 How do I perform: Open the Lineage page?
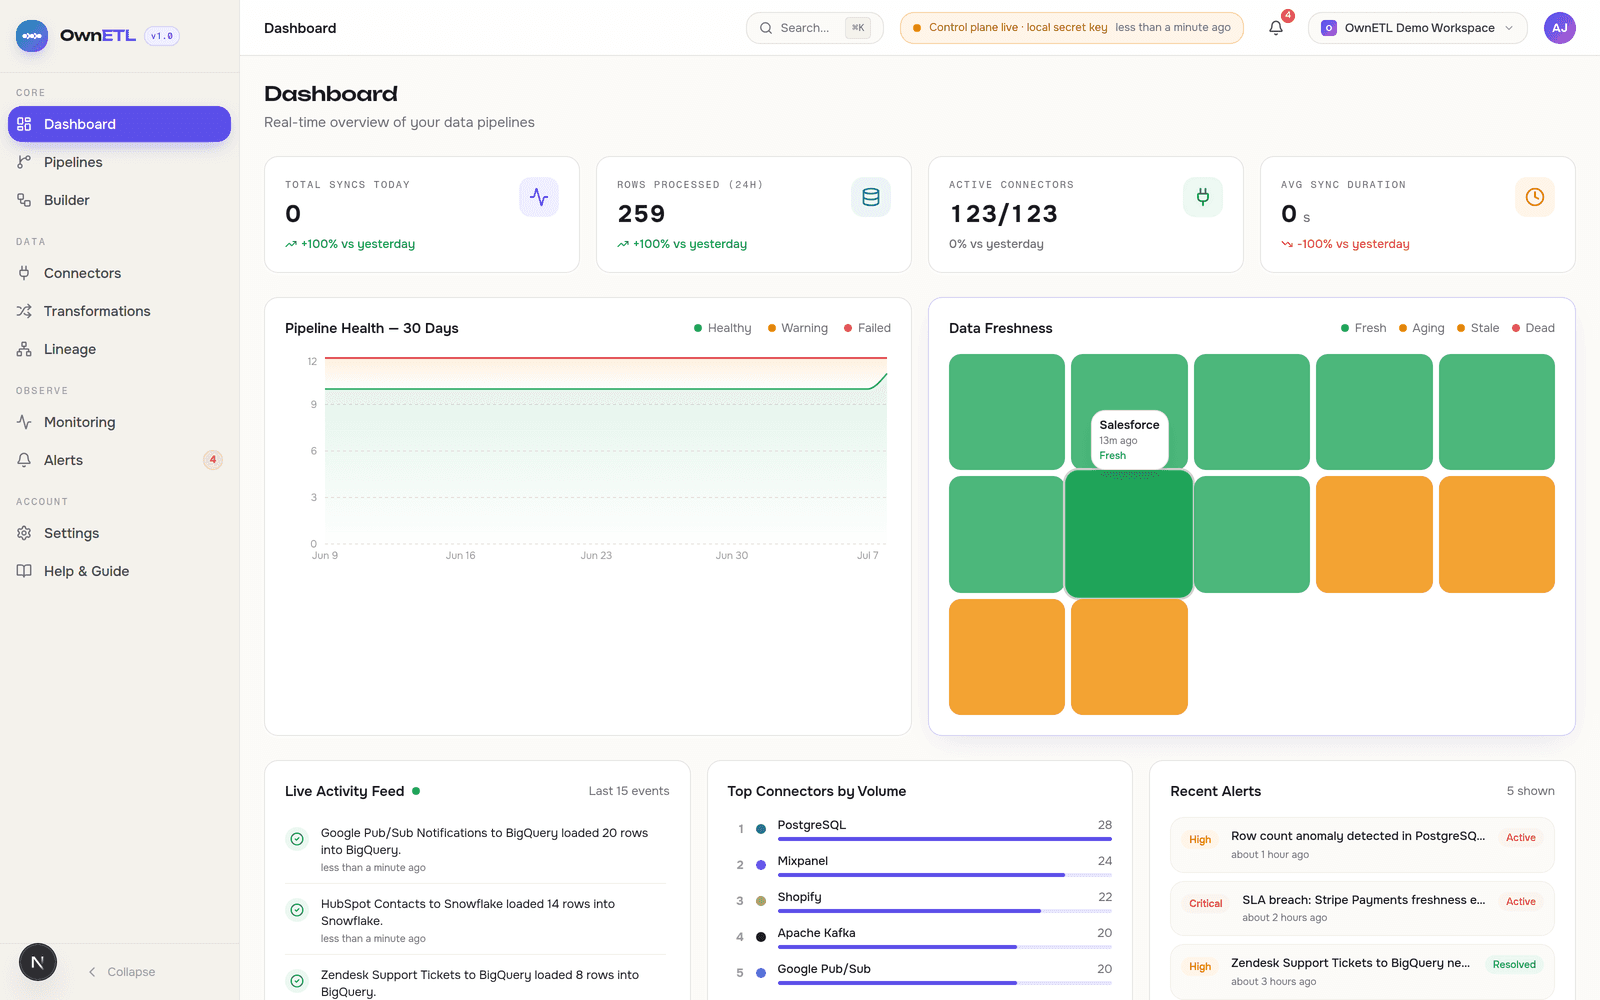click(119, 349)
